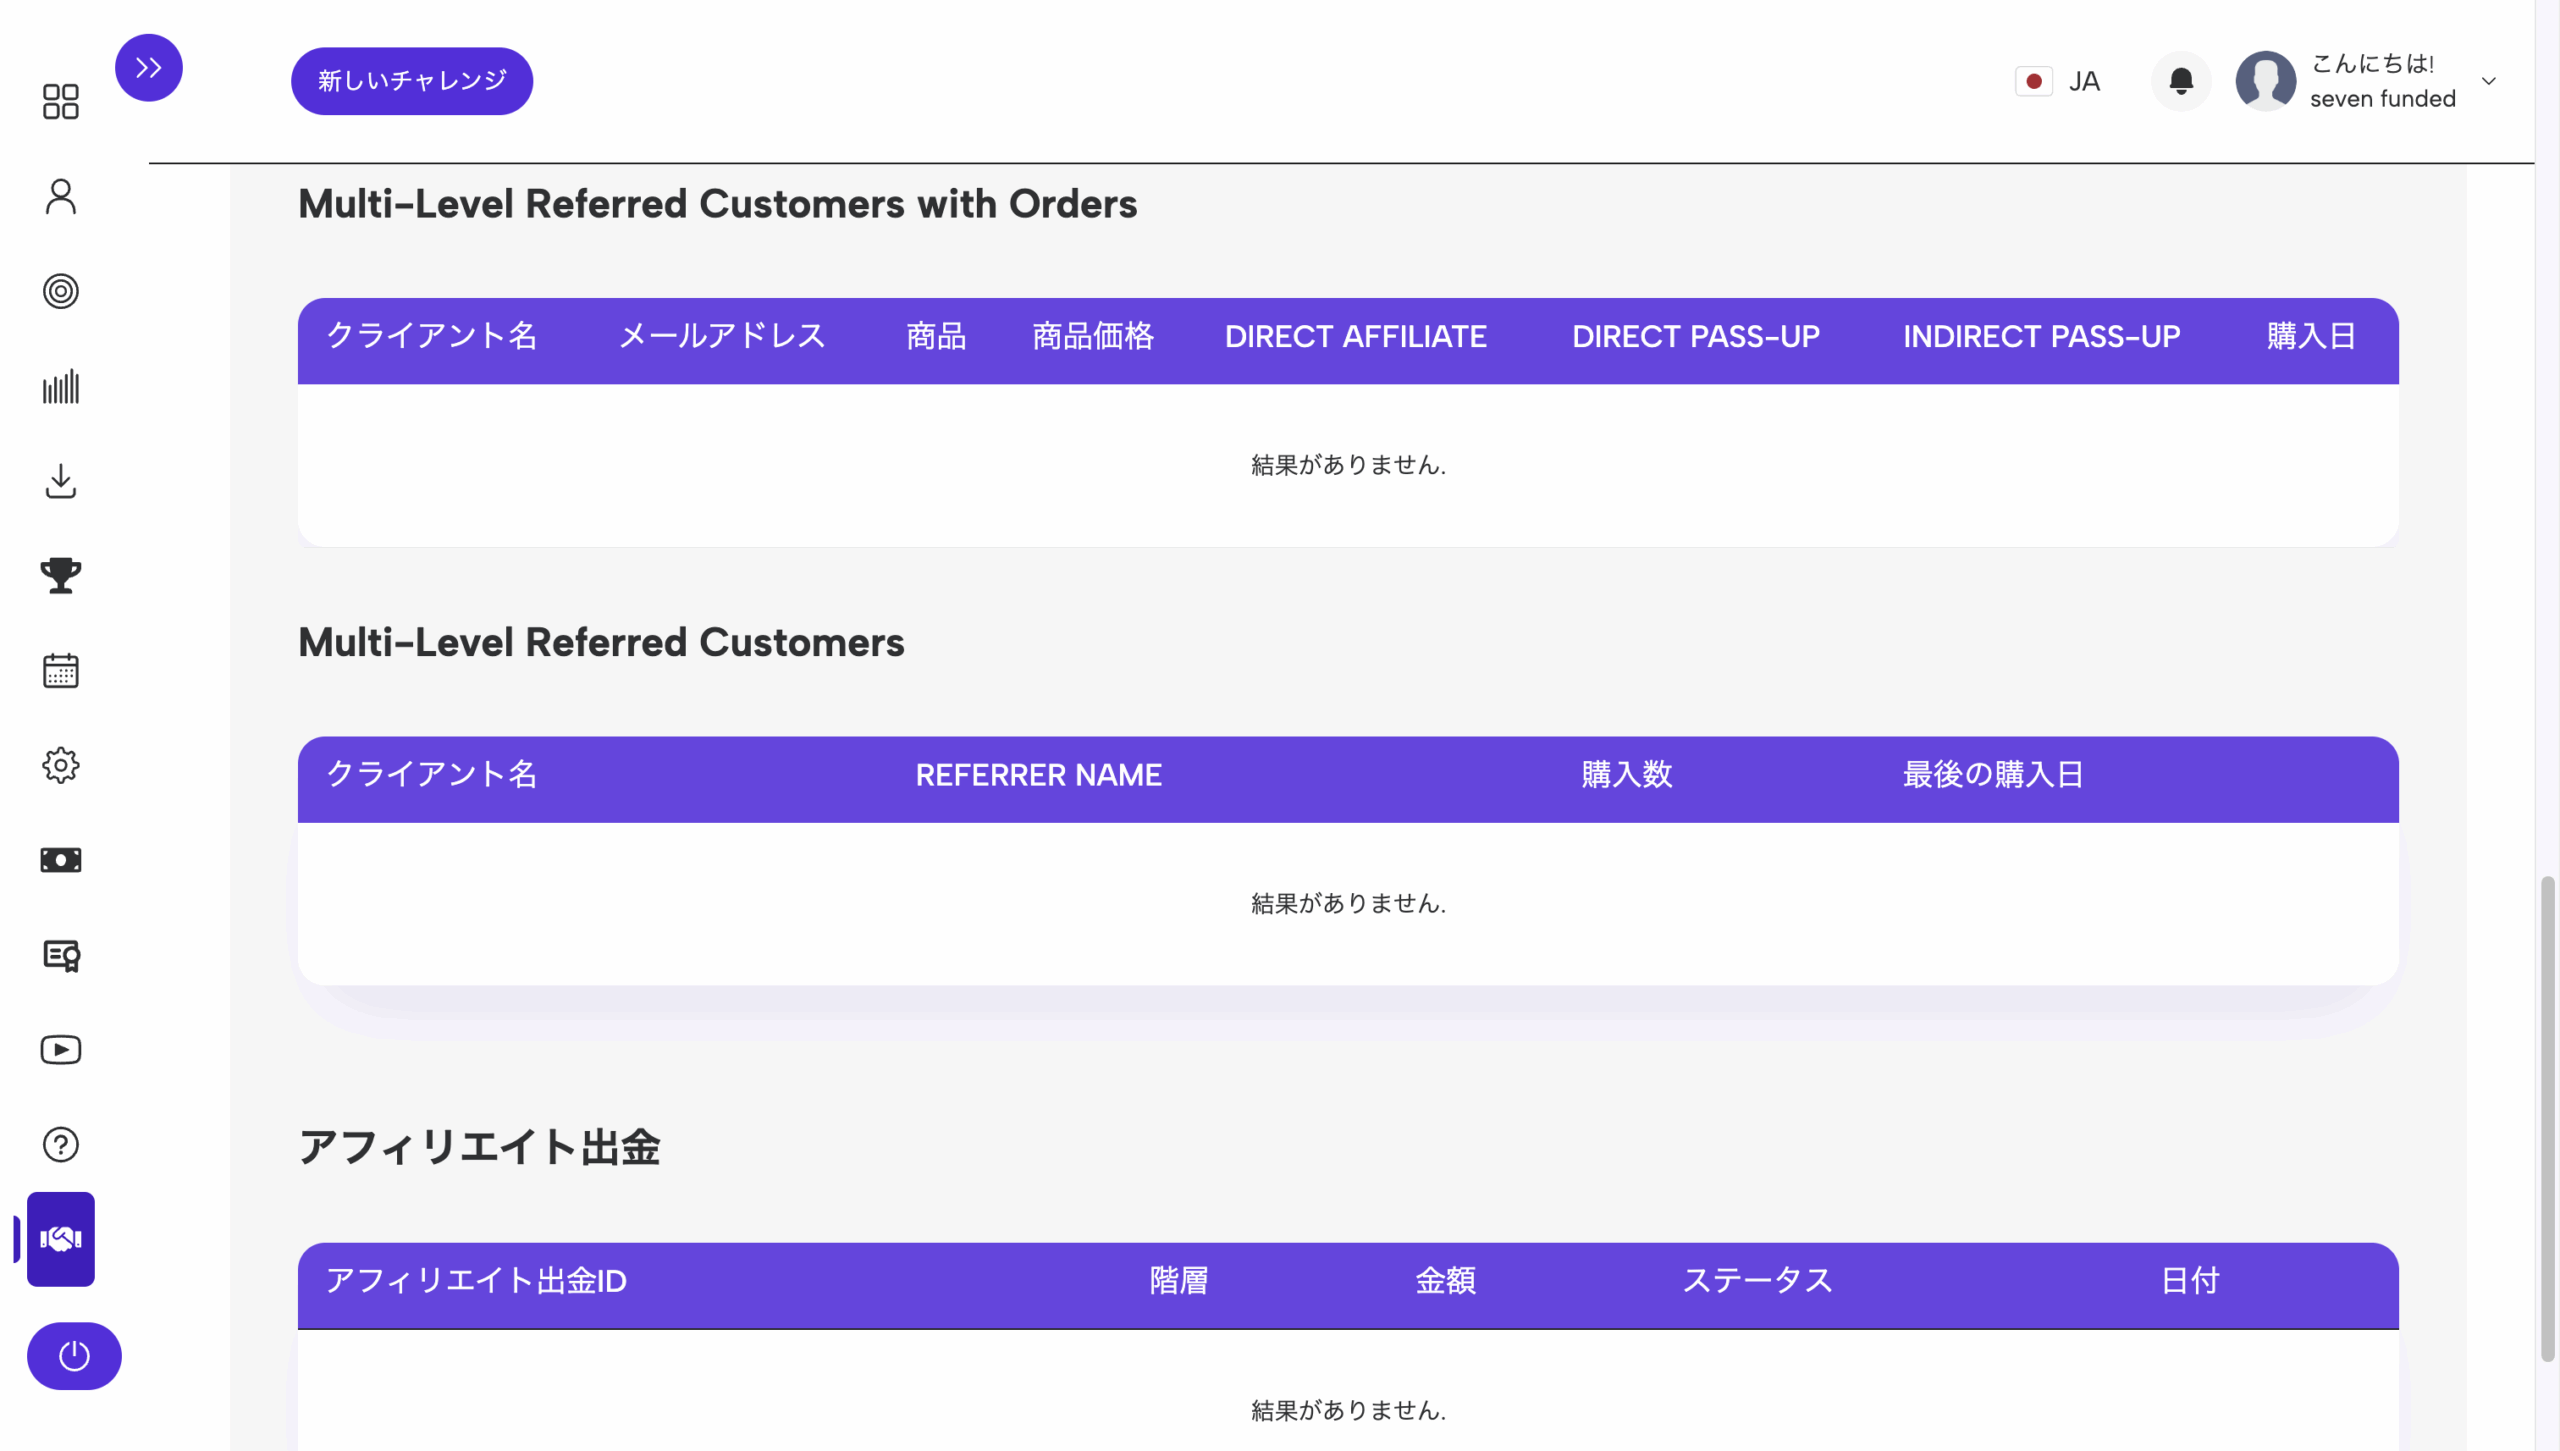Expand the seven funded user menu chevron

point(2489,81)
